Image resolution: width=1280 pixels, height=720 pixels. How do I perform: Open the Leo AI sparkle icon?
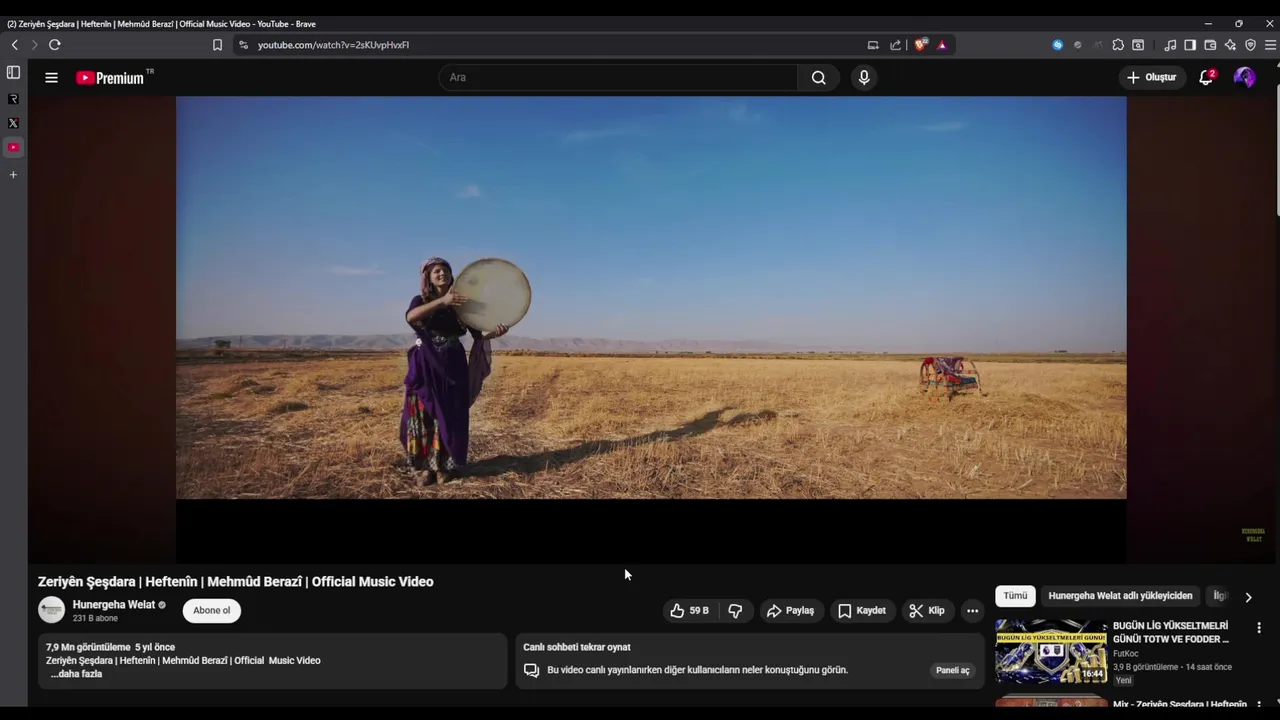pos(1230,45)
